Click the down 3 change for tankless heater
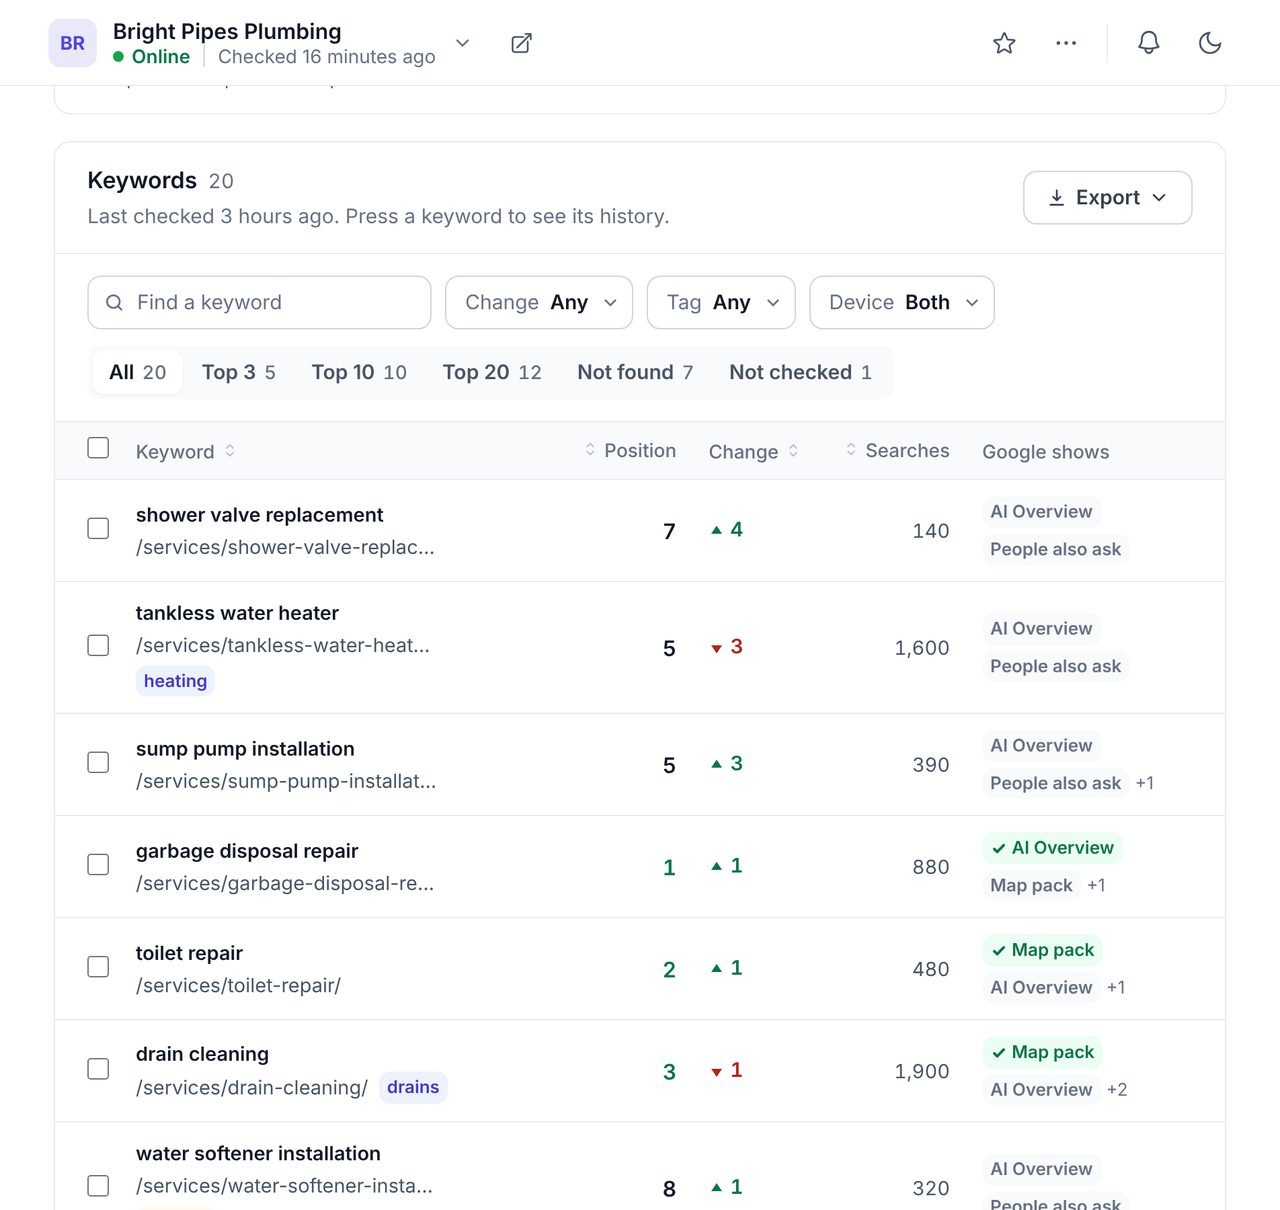This screenshot has width=1280, height=1210. click(727, 647)
